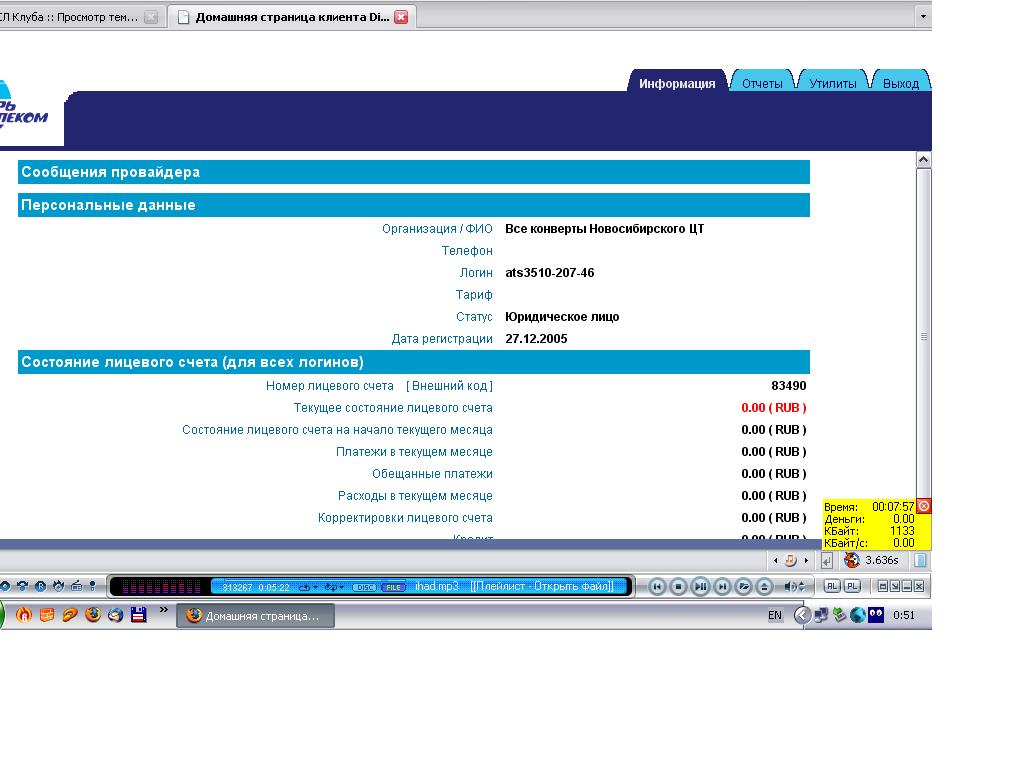The image size is (1024, 768).
Task: Click the speaker volume icon in player
Action: point(790,587)
